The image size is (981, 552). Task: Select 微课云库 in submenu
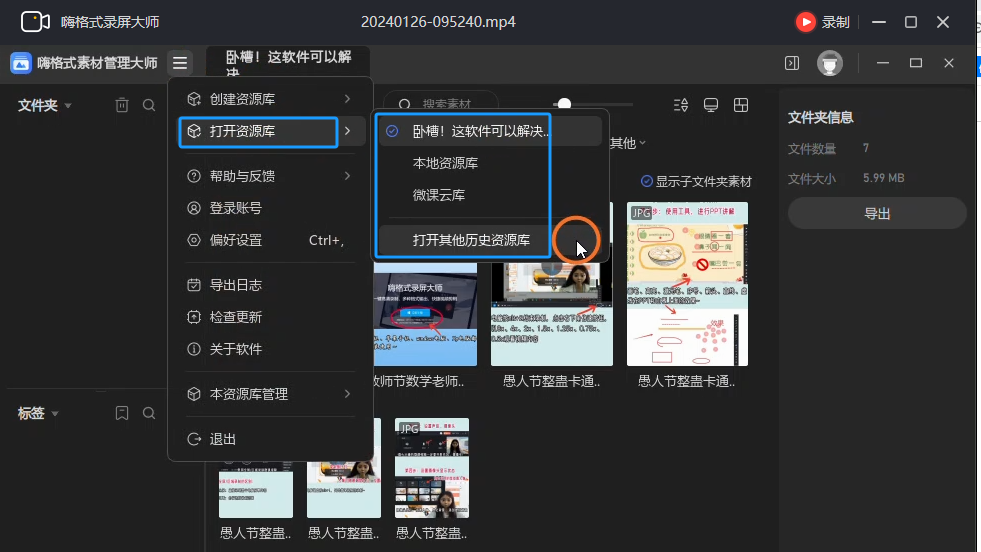(x=491, y=195)
